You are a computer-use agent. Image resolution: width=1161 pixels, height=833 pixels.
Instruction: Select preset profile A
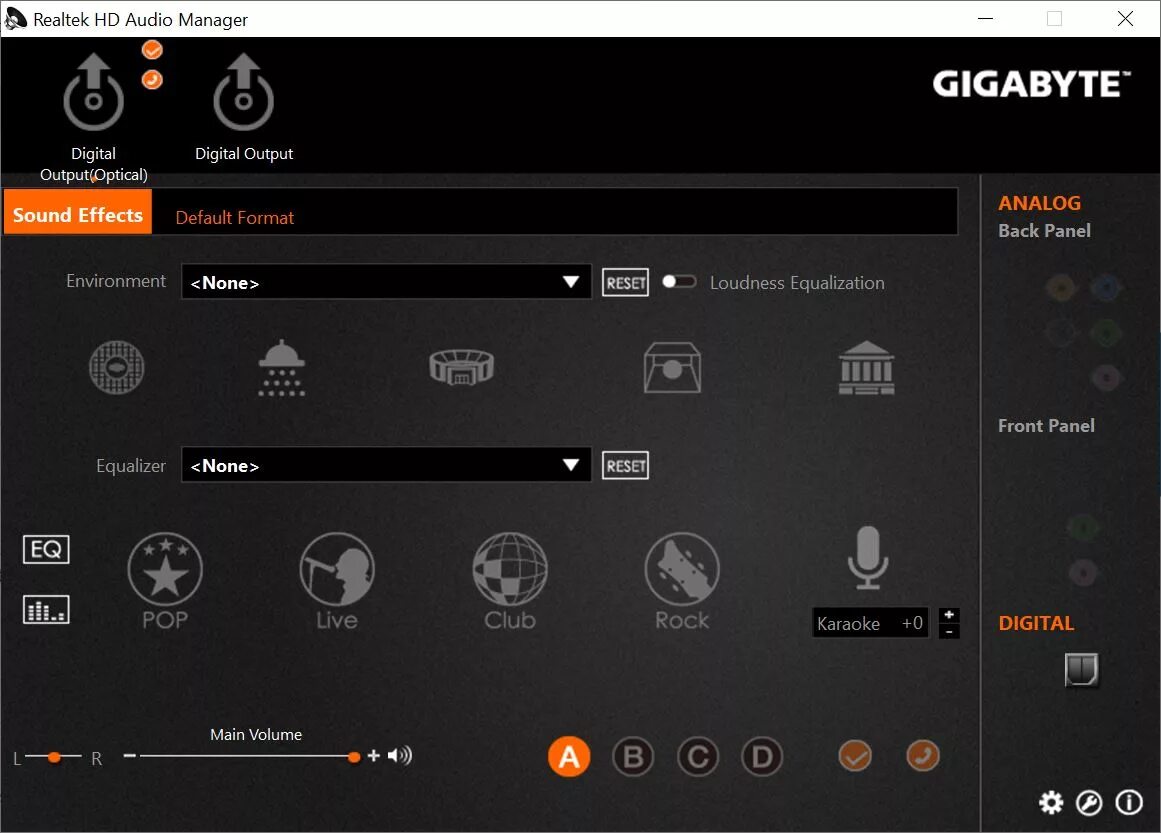pos(569,757)
